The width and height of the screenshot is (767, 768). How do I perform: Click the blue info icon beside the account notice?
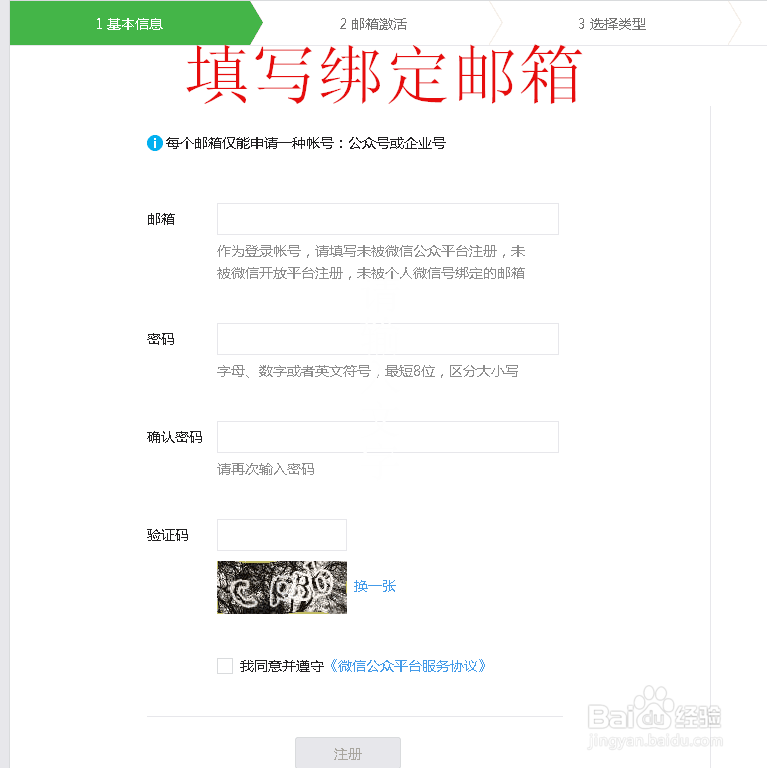(x=154, y=143)
